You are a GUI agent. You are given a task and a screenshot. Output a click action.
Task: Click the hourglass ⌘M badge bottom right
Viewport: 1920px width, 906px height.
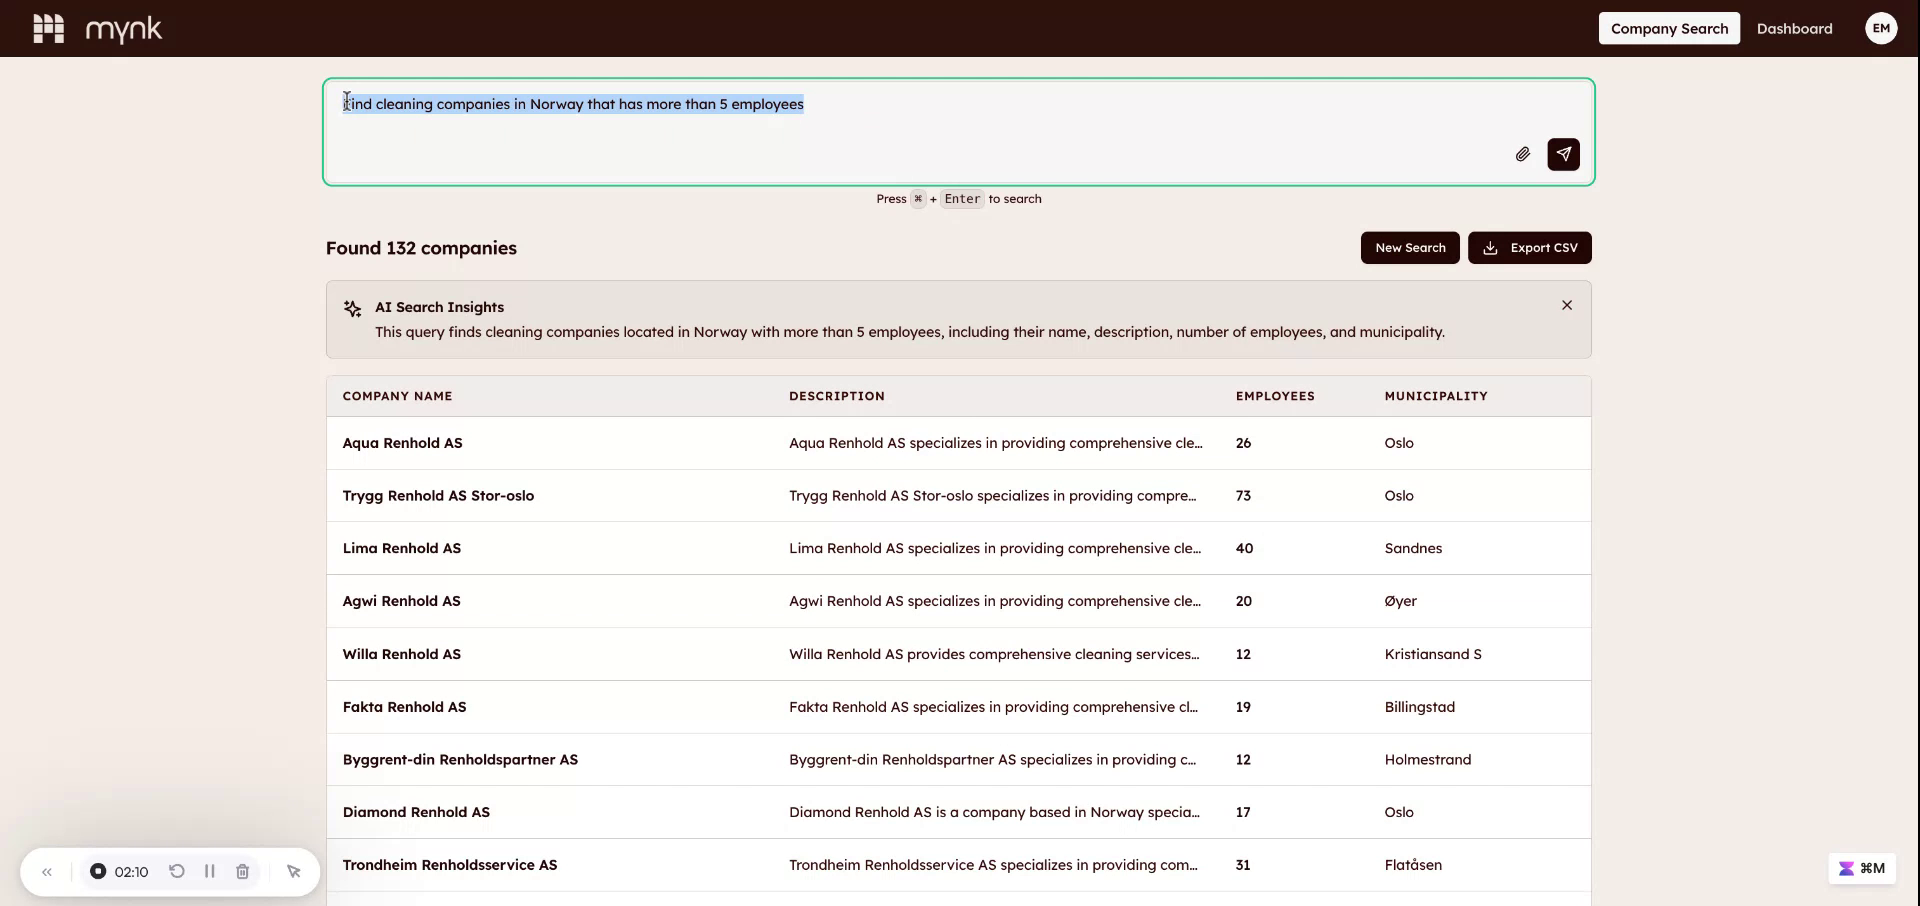[x=1861, y=868]
